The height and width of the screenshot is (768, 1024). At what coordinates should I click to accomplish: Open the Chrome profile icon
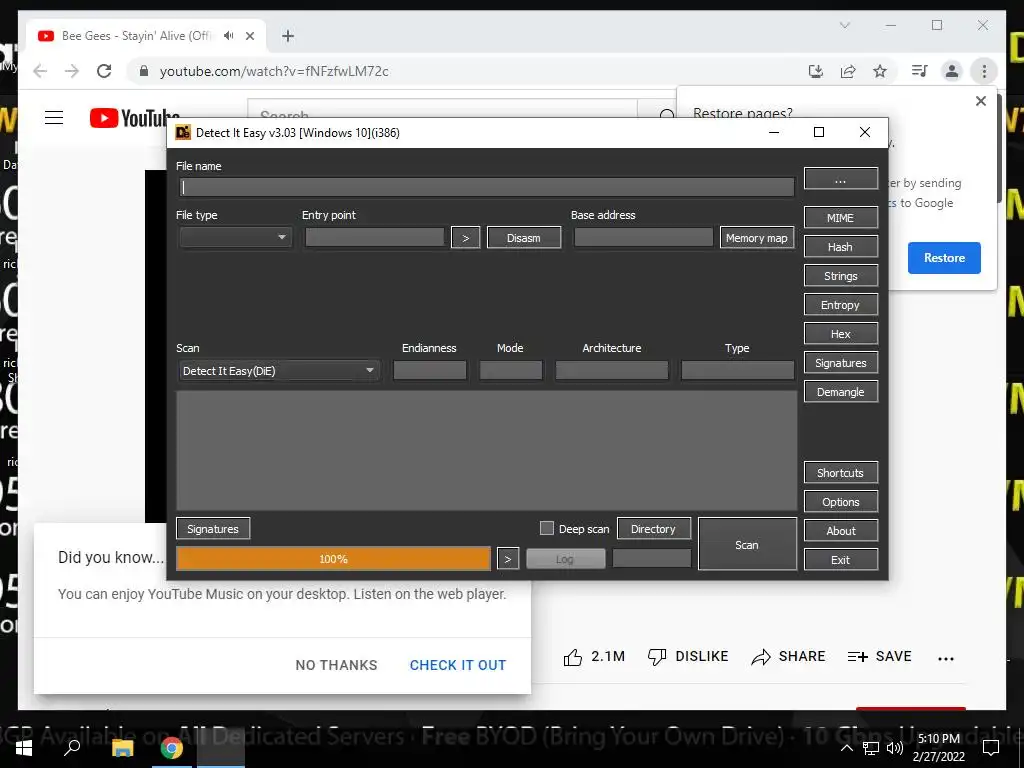pyautogui.click(x=952, y=71)
